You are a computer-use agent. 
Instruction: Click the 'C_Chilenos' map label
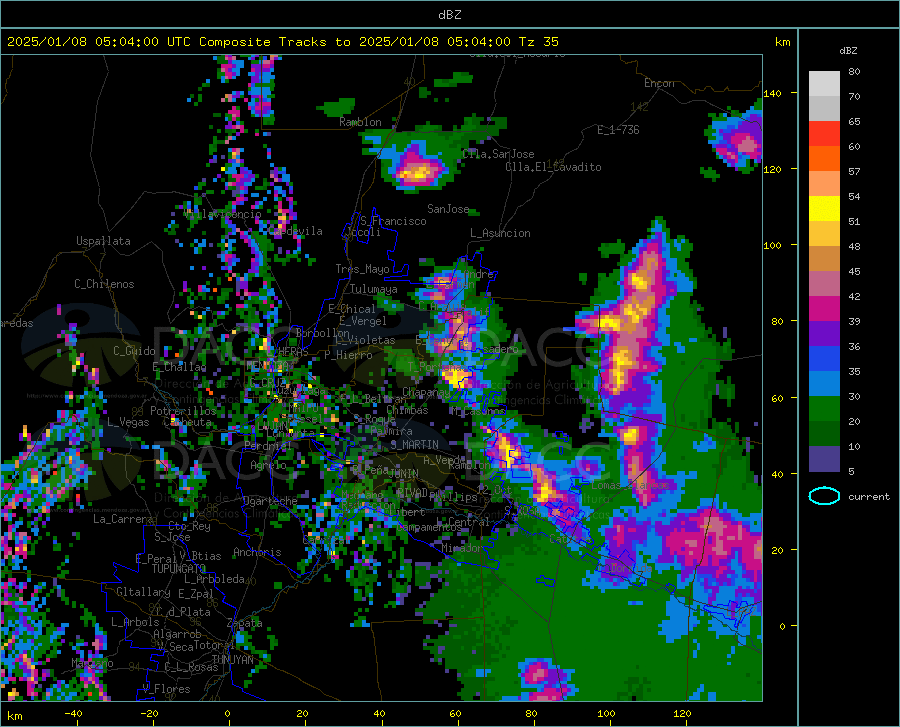point(104,284)
